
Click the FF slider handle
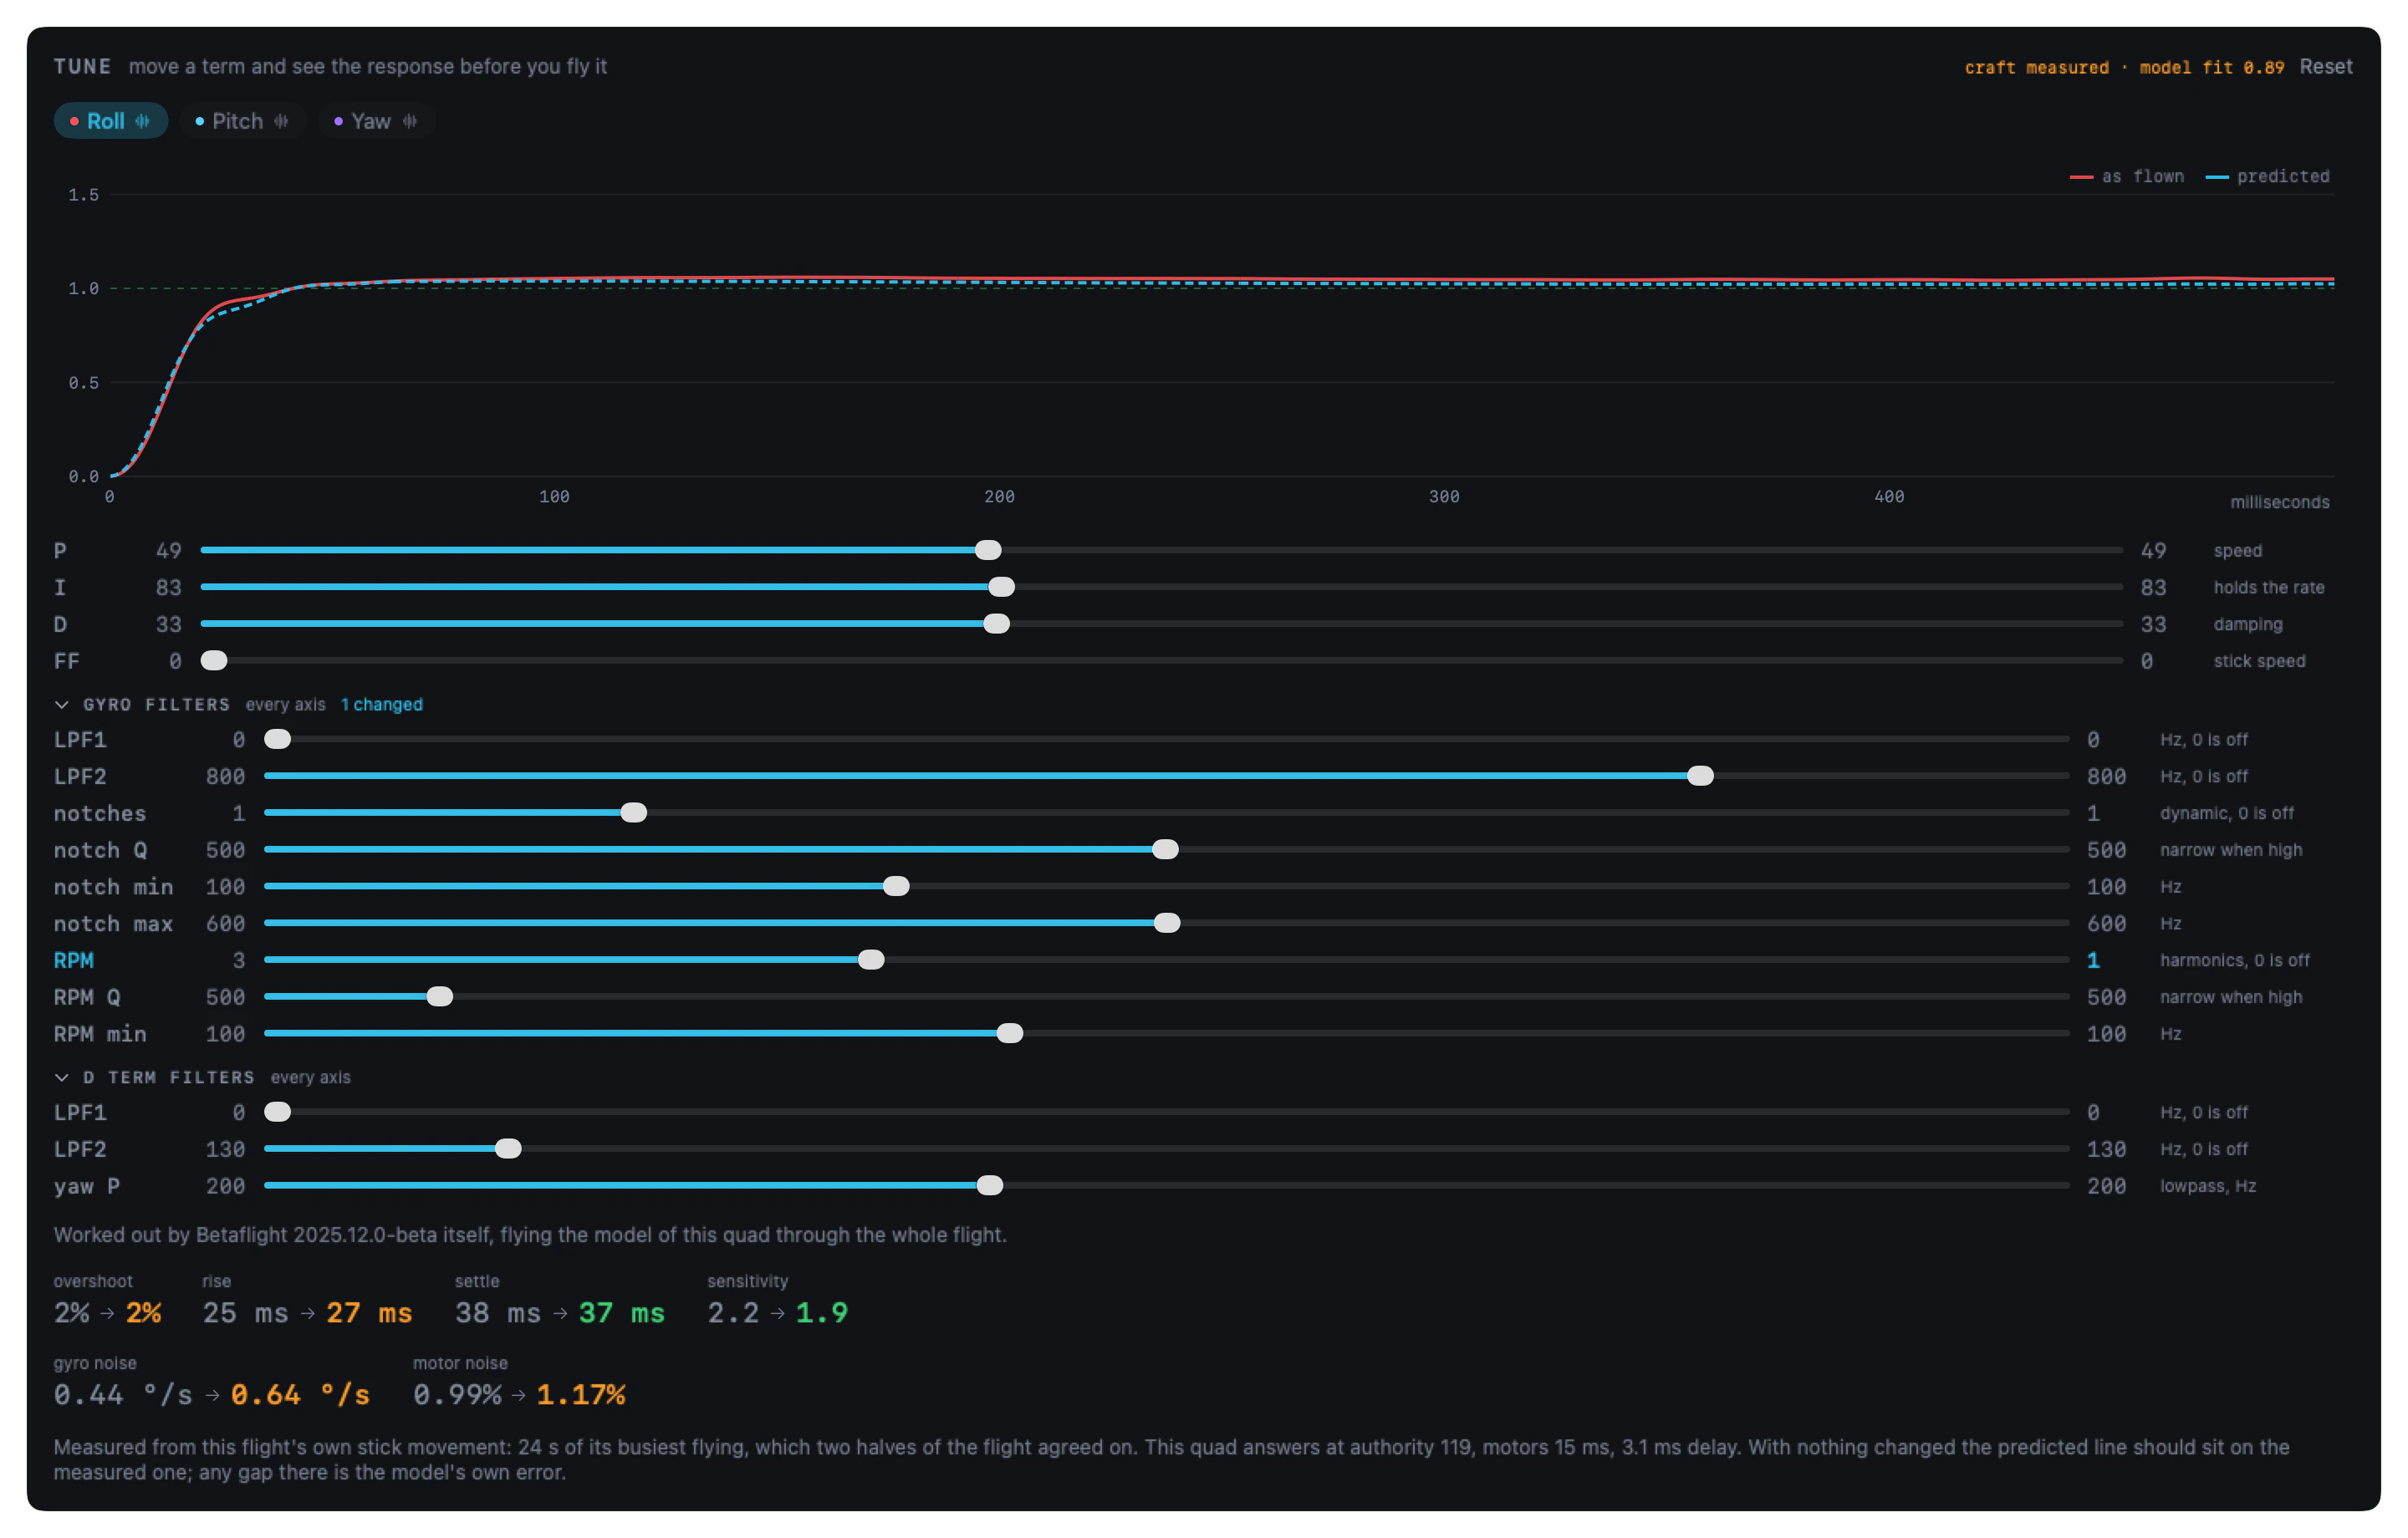click(214, 661)
